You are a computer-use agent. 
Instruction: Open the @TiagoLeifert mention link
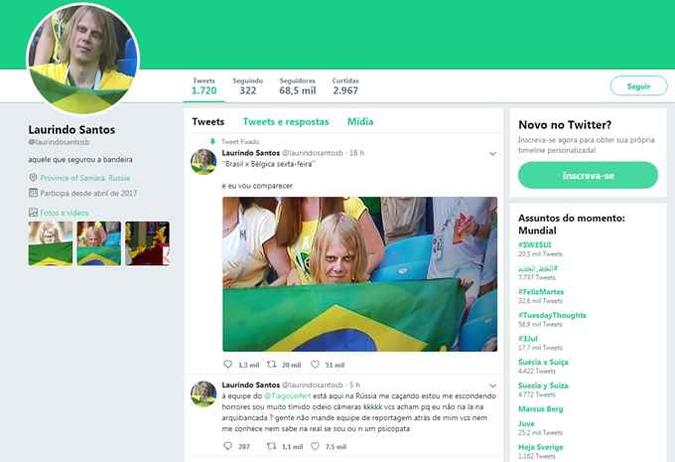click(287, 396)
